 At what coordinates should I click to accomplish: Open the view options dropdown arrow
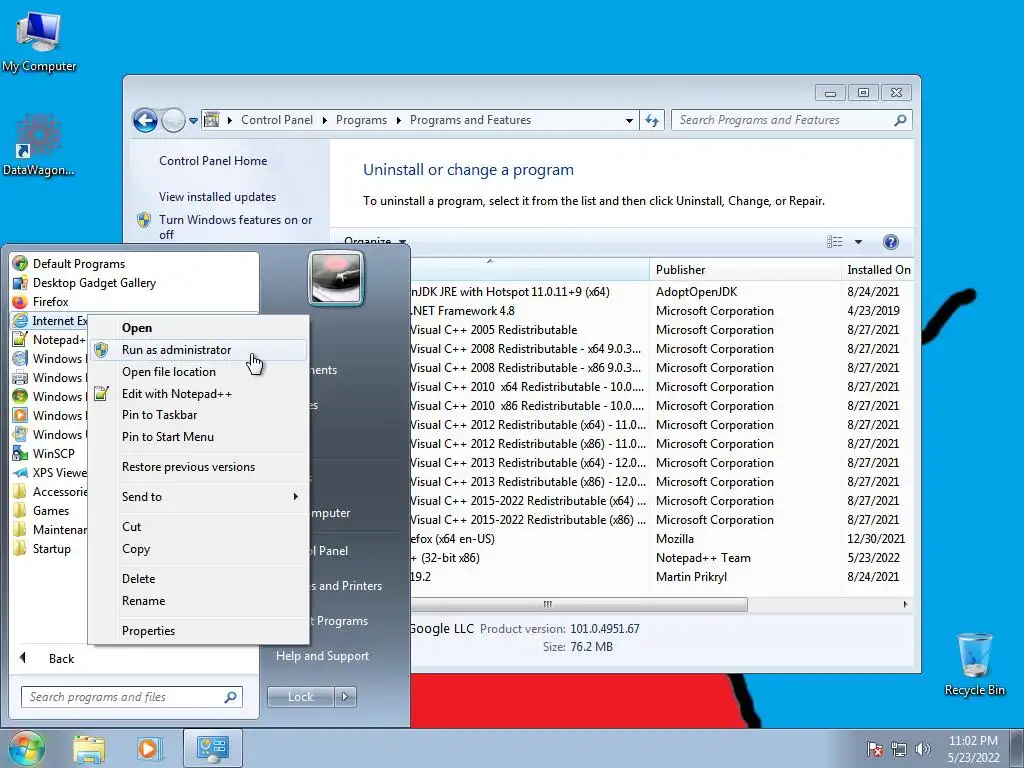point(858,242)
